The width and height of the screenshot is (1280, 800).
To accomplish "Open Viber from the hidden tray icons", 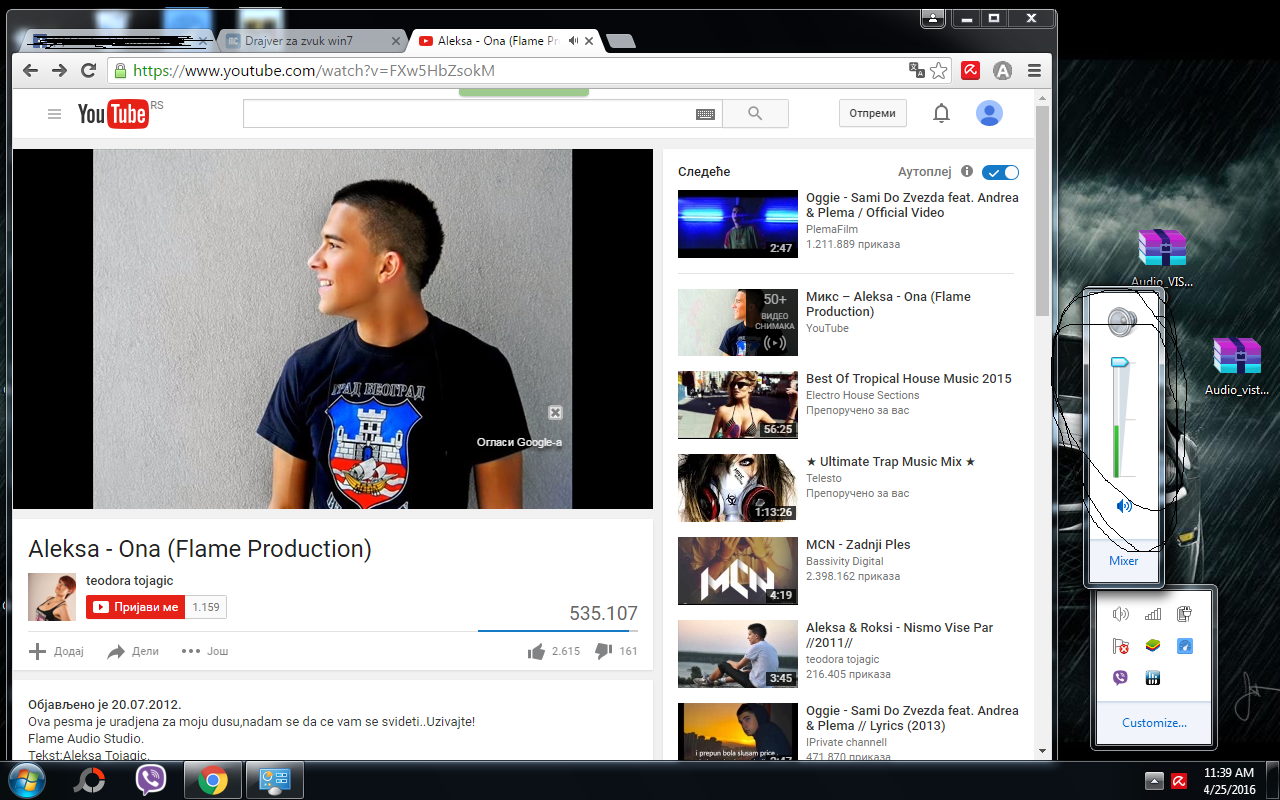I will pos(1120,677).
